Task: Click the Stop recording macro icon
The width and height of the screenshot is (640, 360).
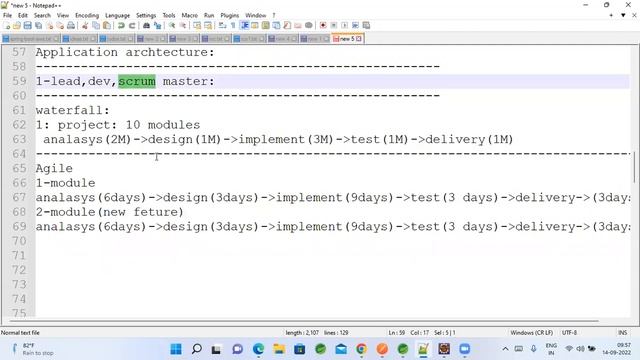Action: (x=333, y=26)
